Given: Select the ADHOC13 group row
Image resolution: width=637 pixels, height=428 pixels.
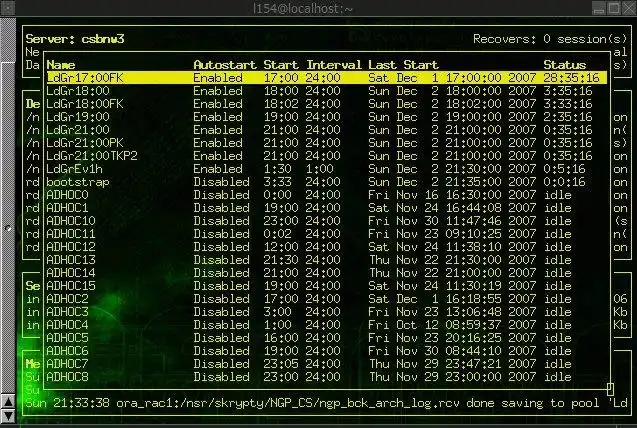Looking at the screenshot, I should click(327, 259).
